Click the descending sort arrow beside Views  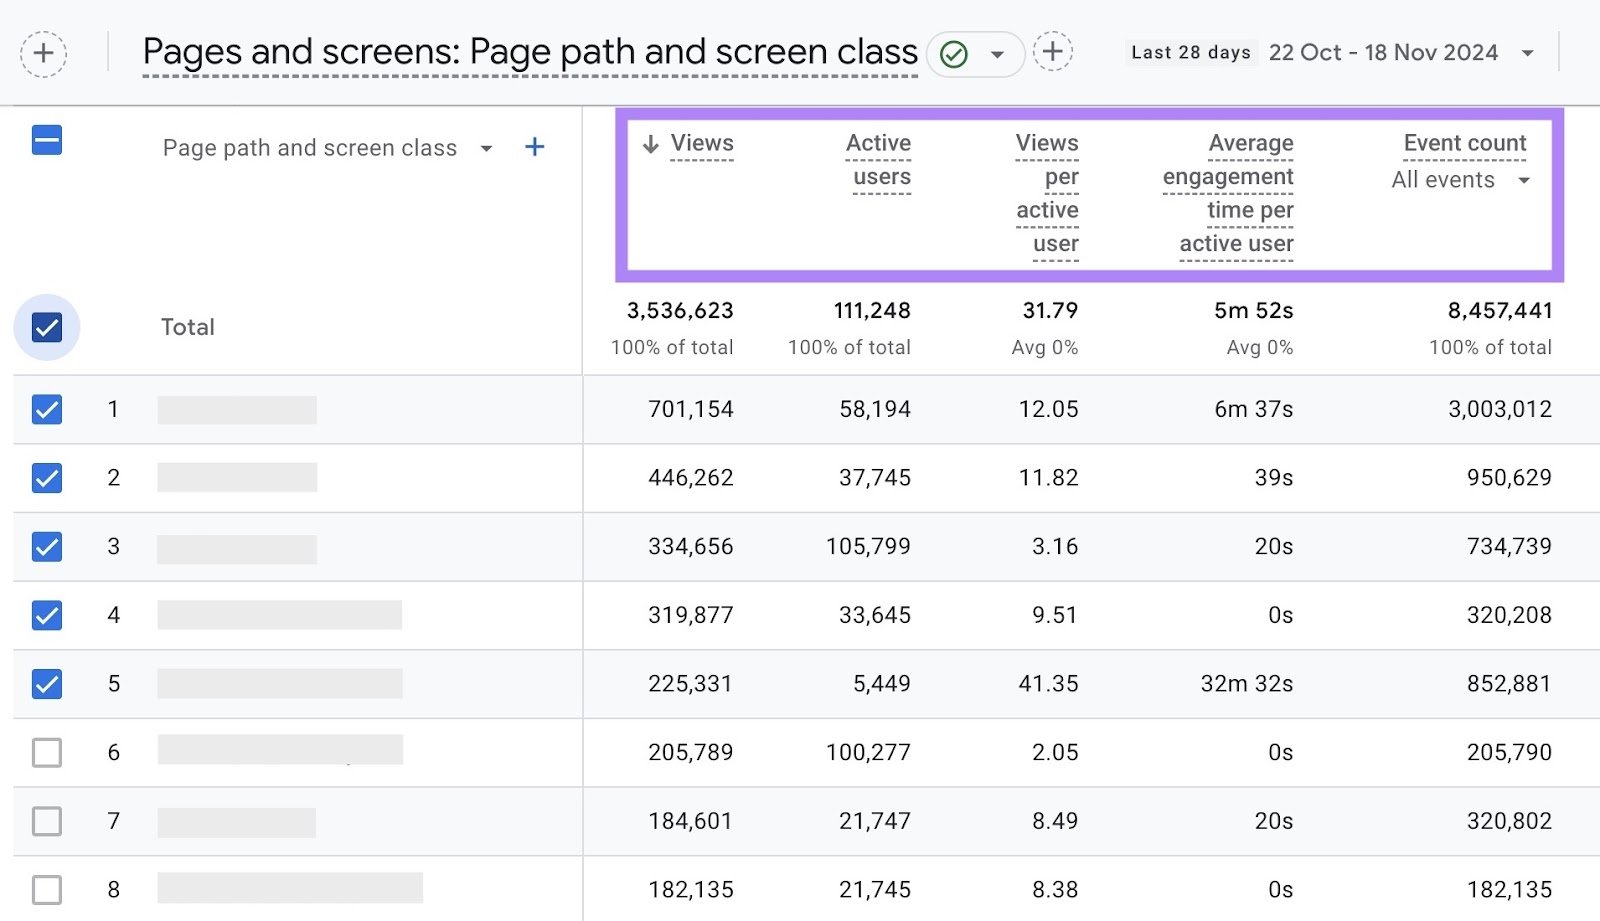coord(651,144)
